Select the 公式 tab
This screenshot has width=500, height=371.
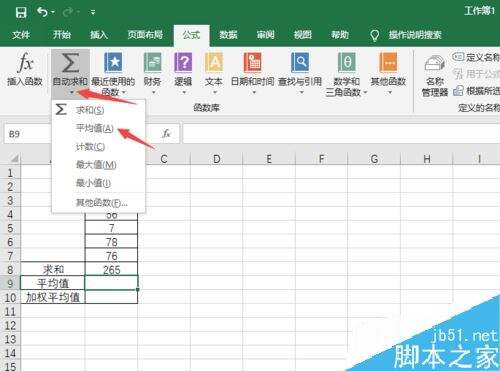(191, 35)
